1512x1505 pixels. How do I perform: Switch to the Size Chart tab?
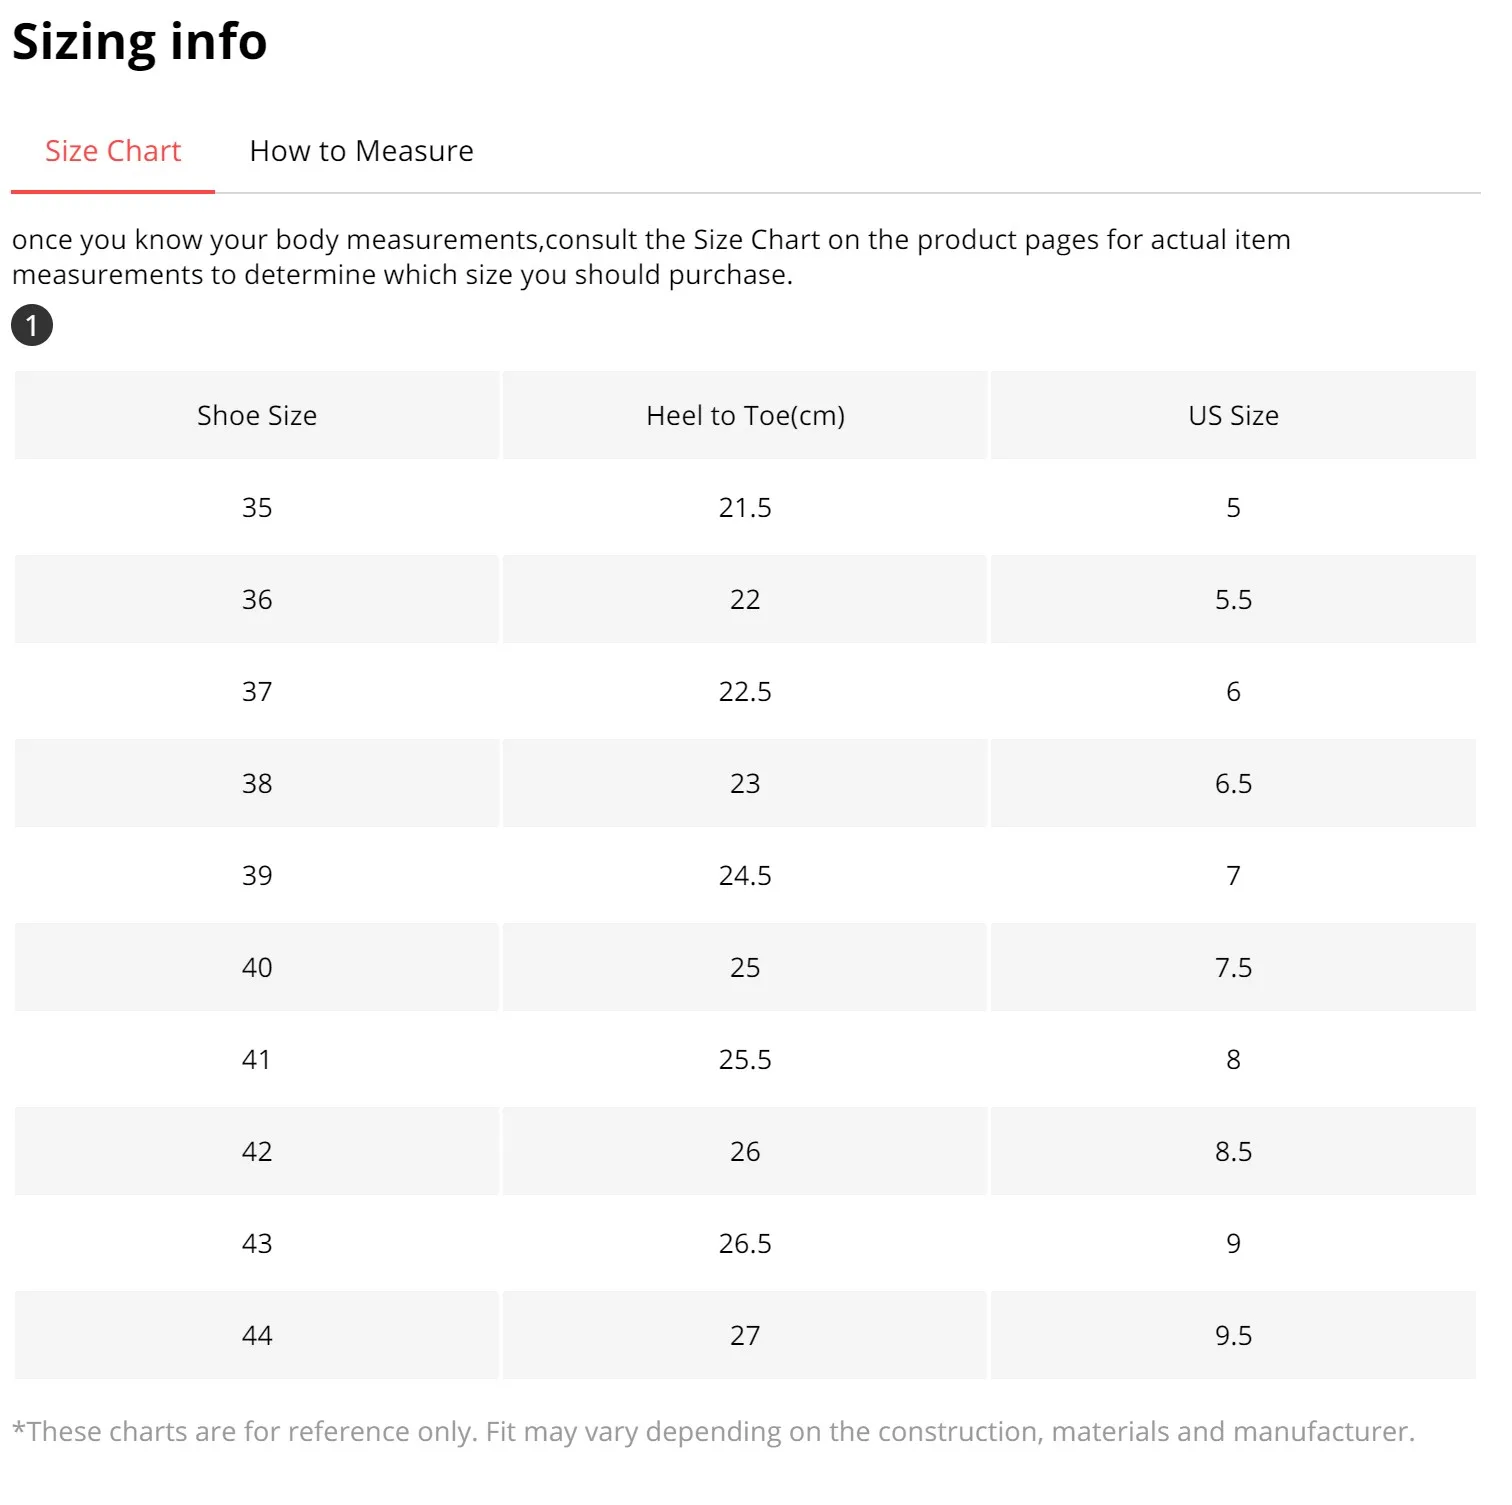[113, 151]
